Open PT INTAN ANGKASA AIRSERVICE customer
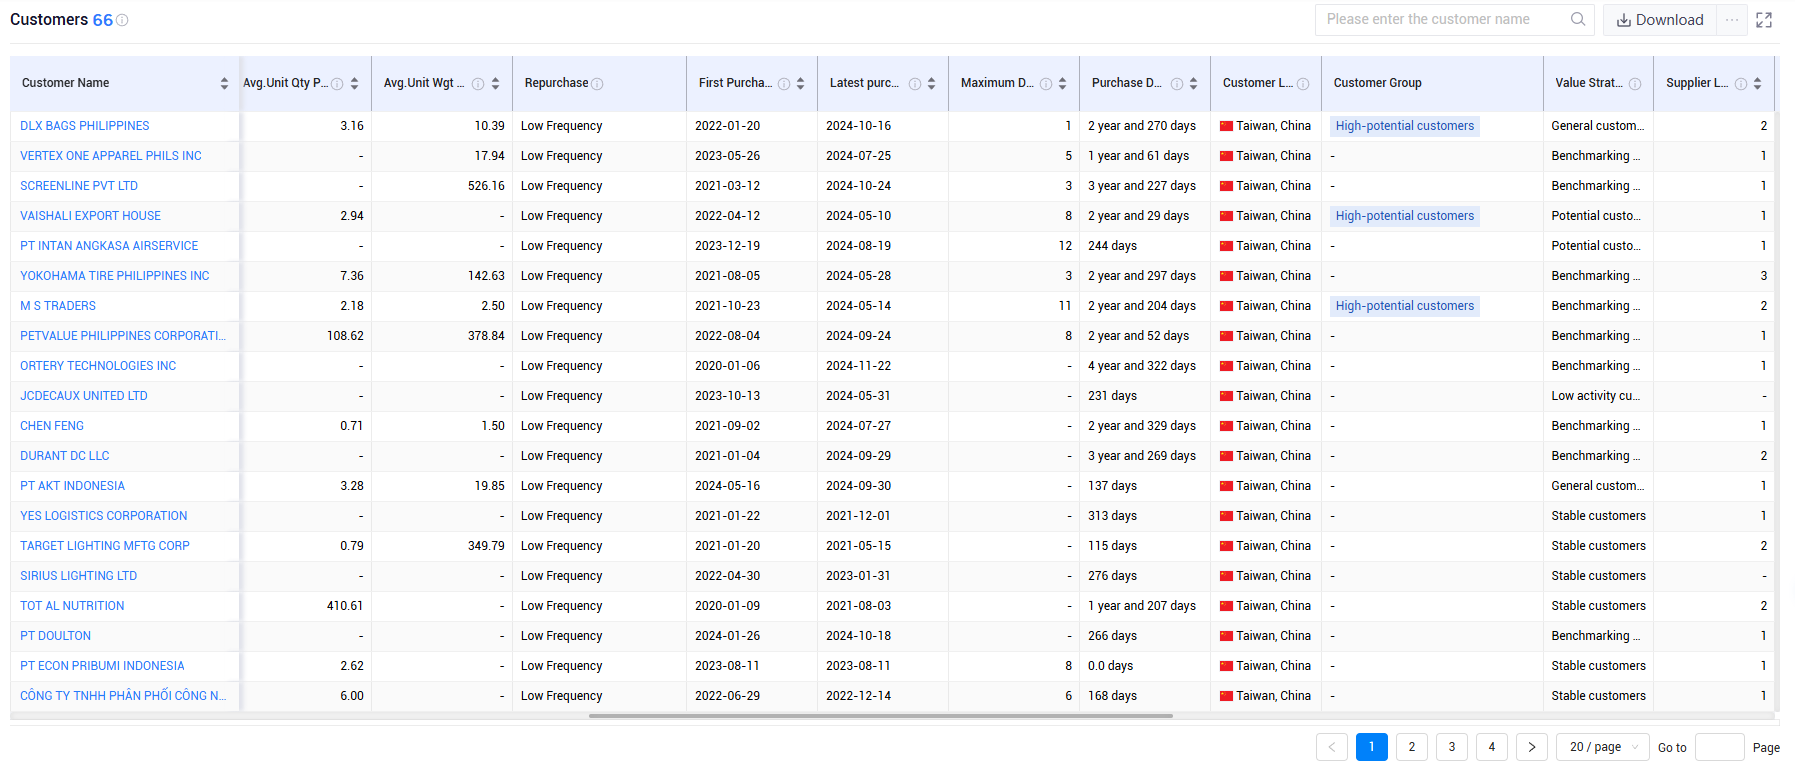Viewport: 1795px width, 770px height. pos(109,246)
